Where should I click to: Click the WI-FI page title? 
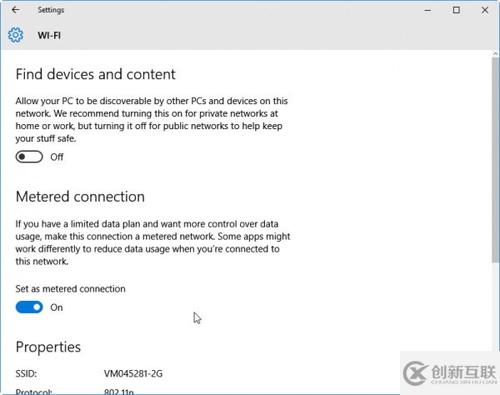coord(49,35)
